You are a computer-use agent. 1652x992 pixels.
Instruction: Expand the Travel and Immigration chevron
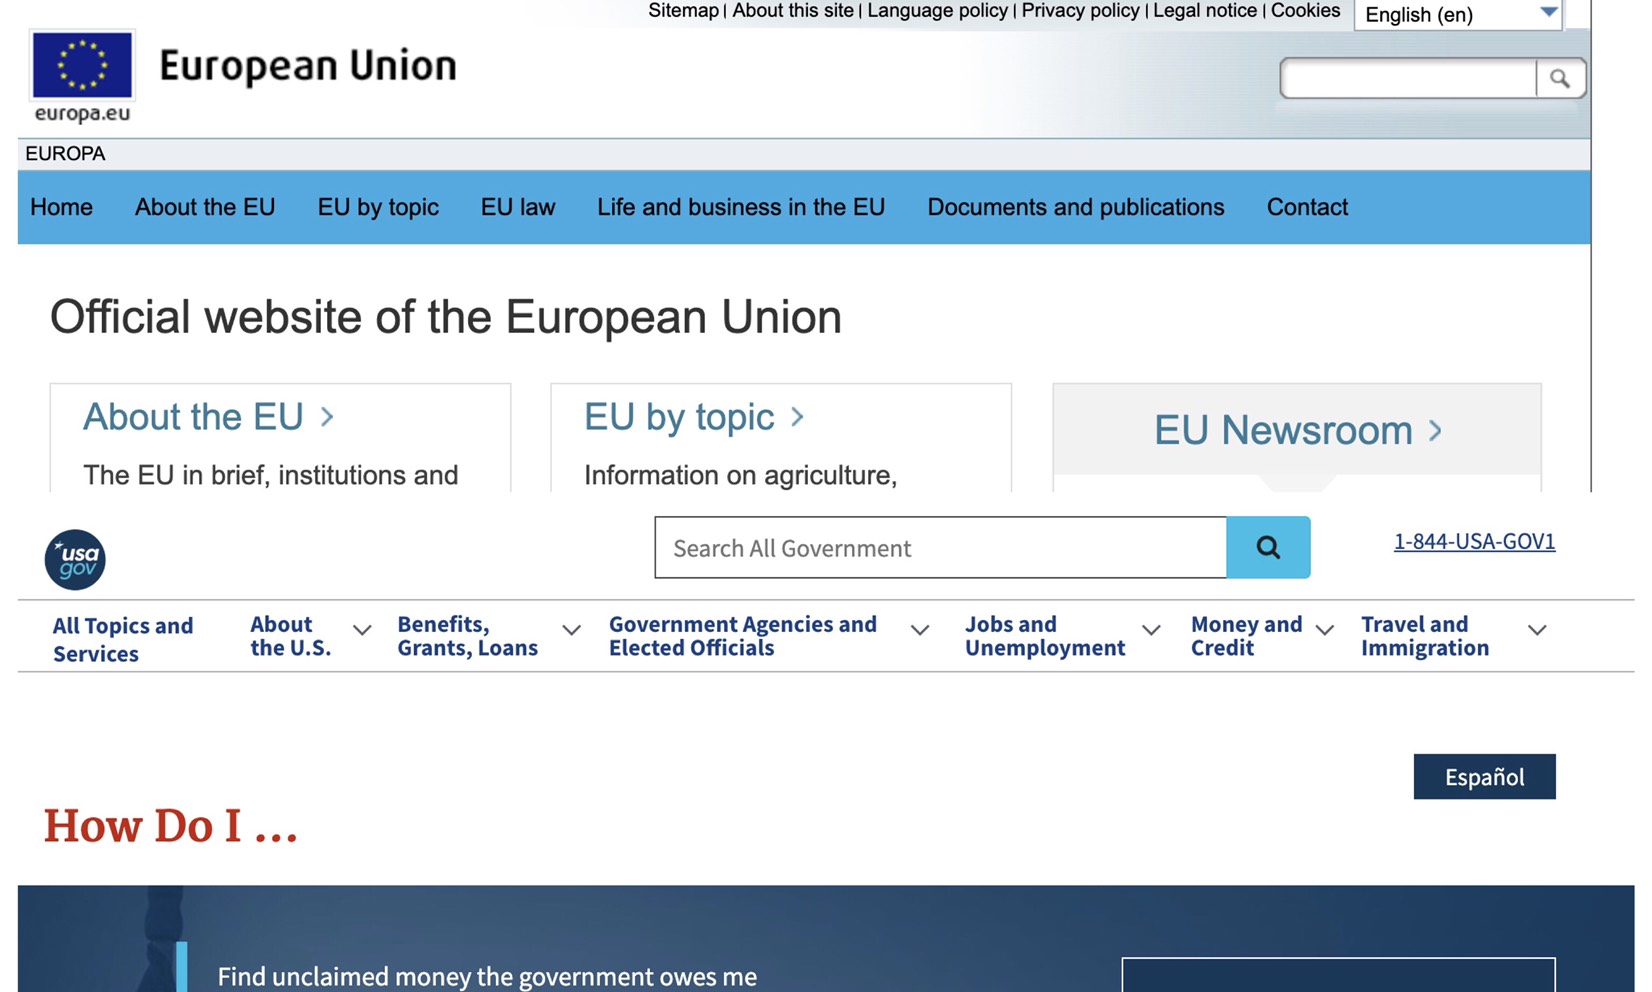click(x=1537, y=630)
